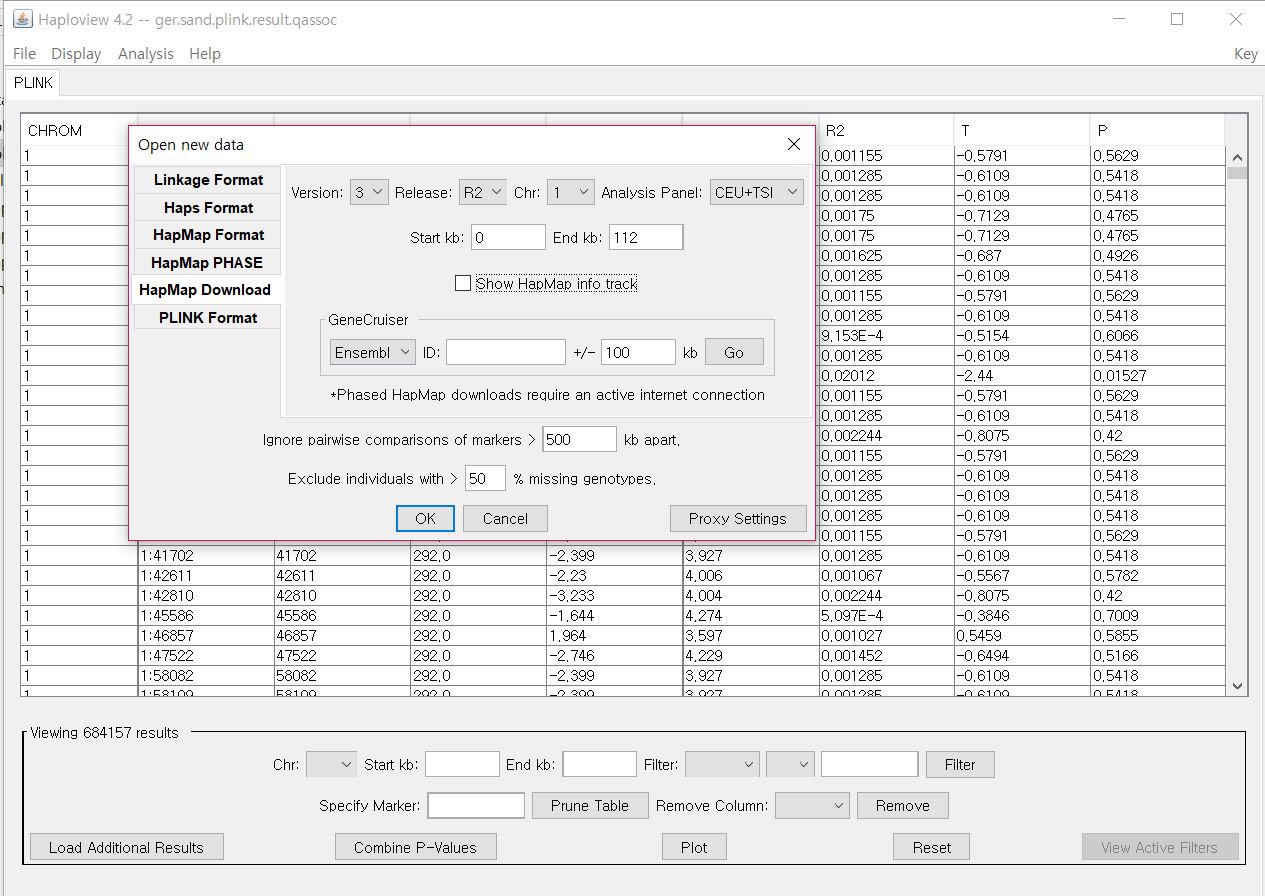
Task: Click the Proxy Settings button
Action: (x=738, y=518)
